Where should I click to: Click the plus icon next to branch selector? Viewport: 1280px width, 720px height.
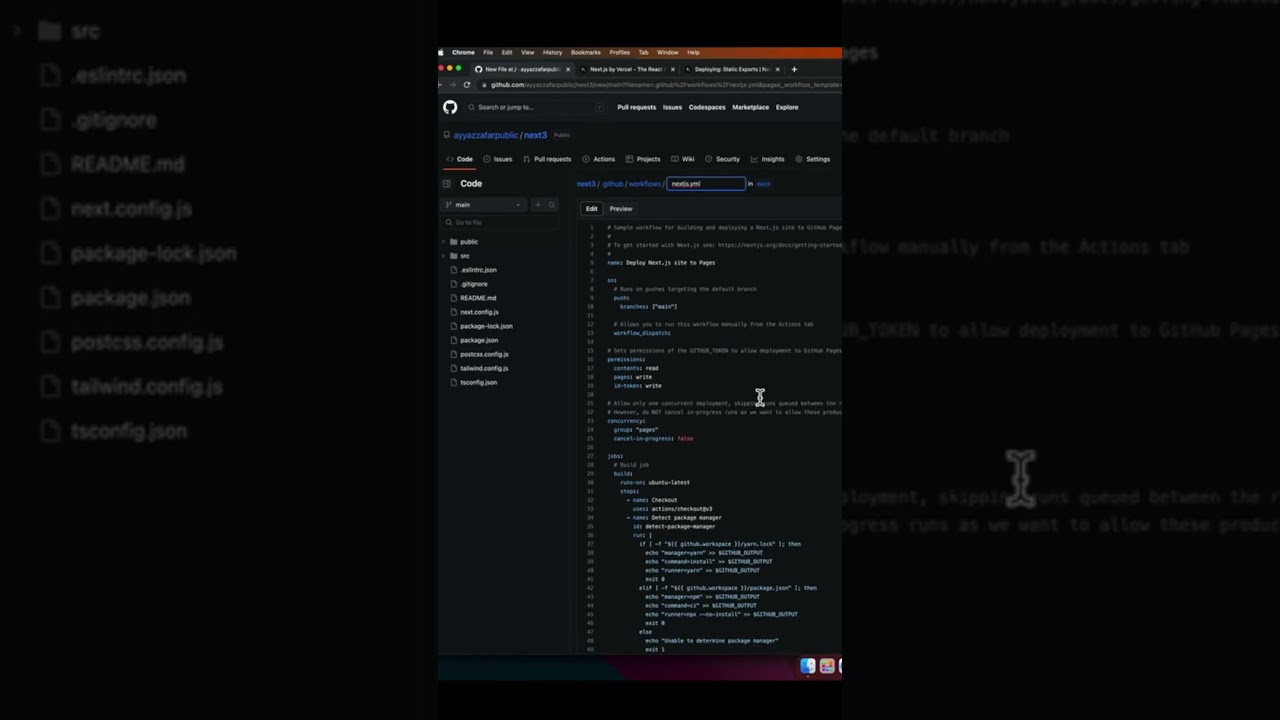click(x=539, y=205)
